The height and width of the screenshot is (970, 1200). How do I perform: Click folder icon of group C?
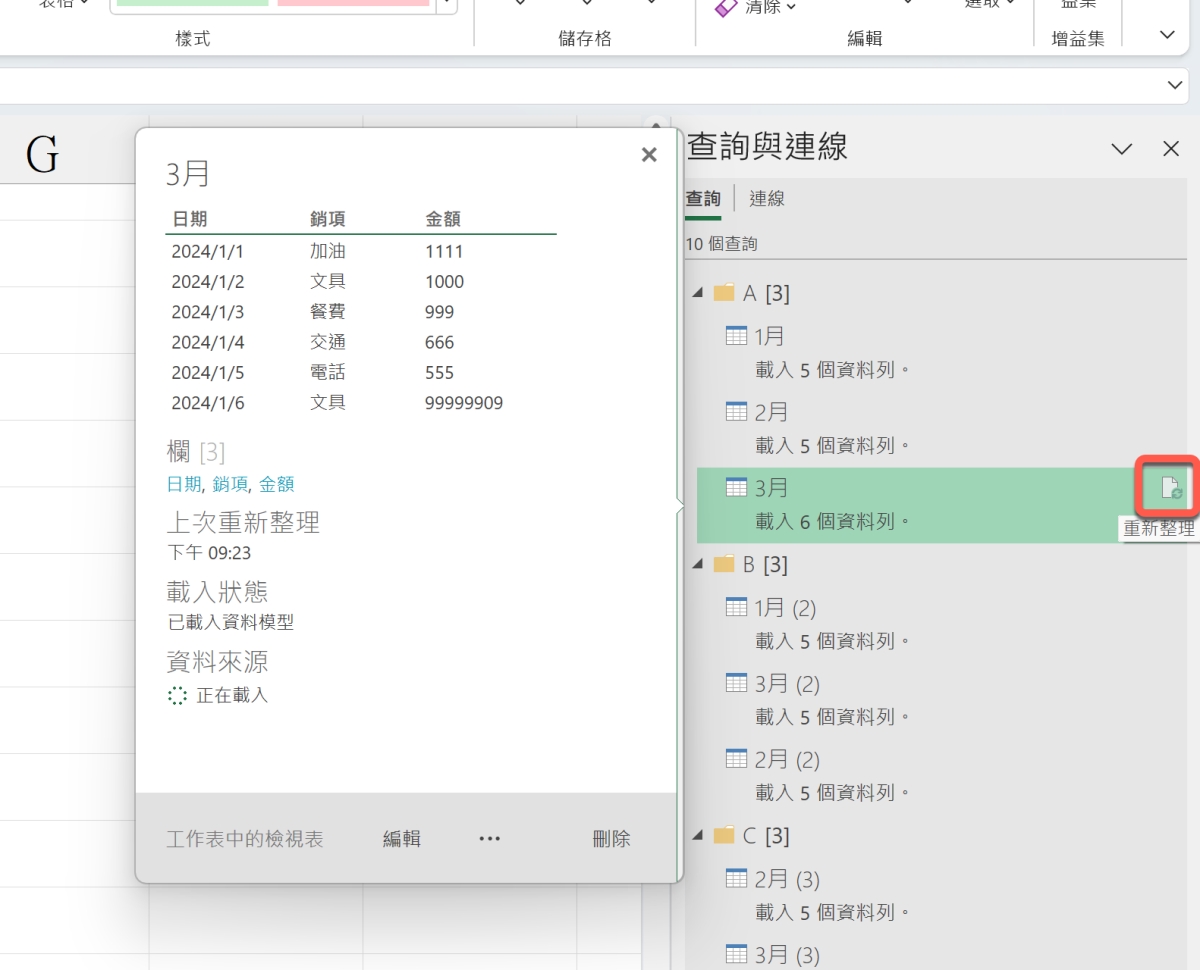[724, 836]
